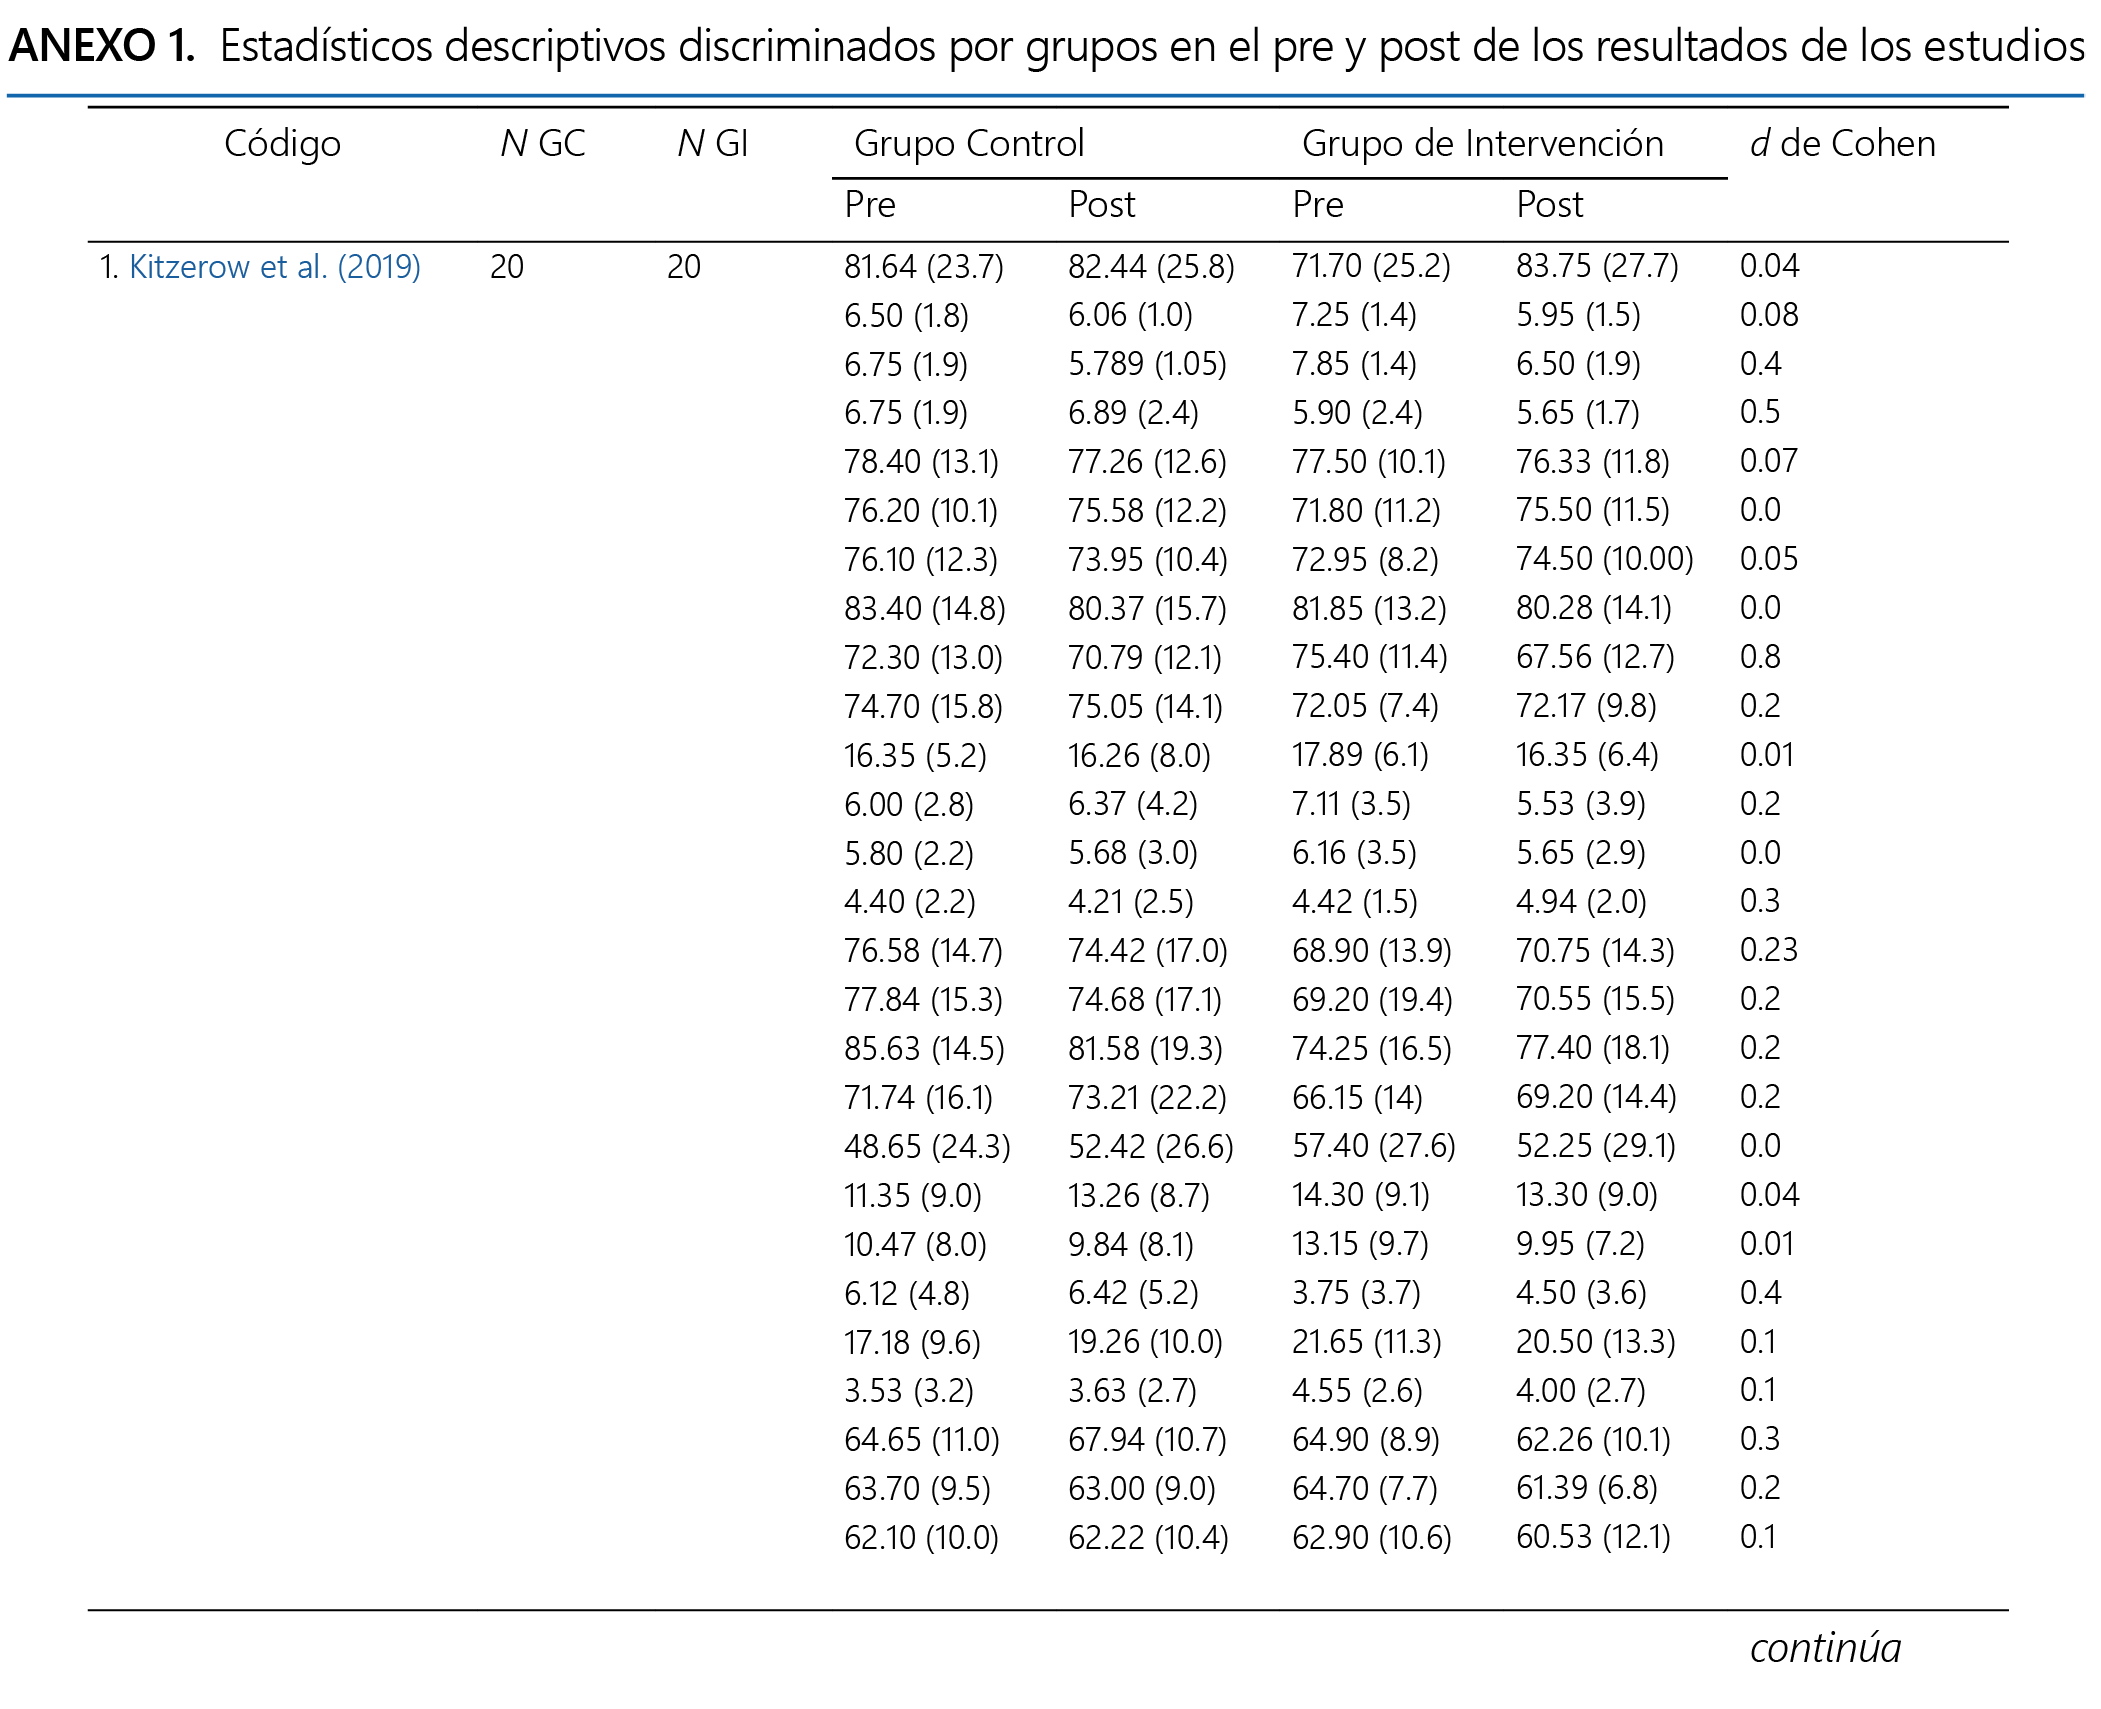Select cell value 61.39 (6.8)
2101x1709 pixels.
(1587, 1490)
